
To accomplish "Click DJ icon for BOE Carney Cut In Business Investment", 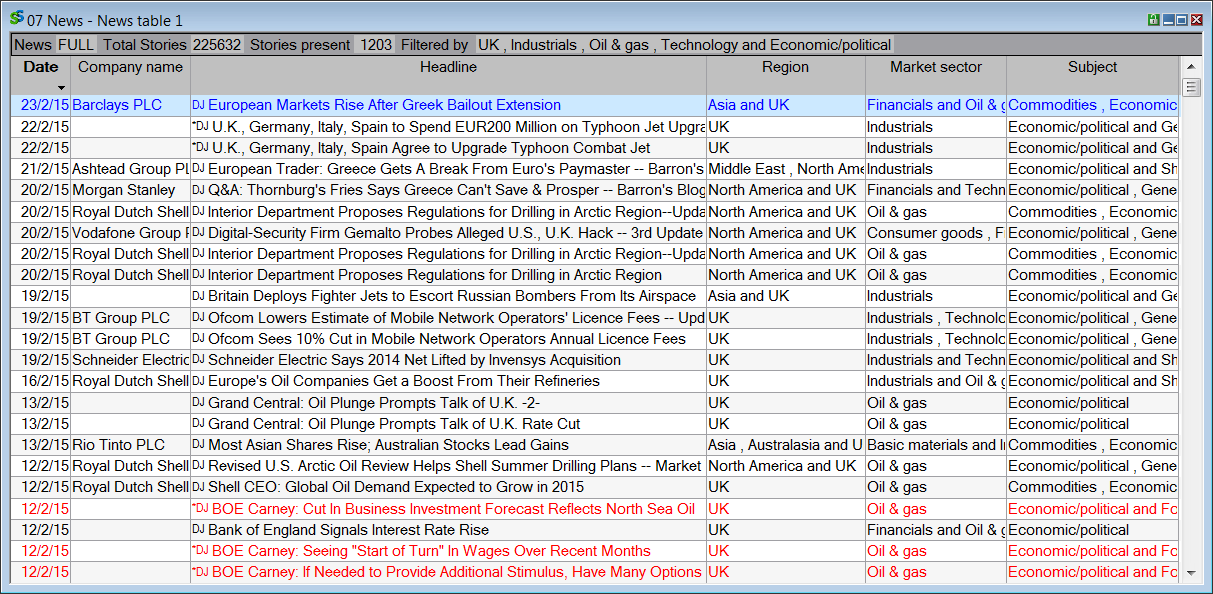I will click(198, 508).
